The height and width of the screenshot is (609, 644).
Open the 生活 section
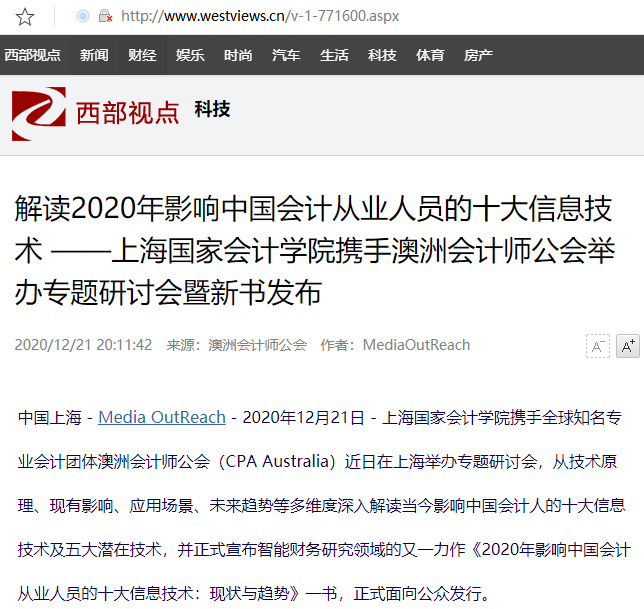334,55
